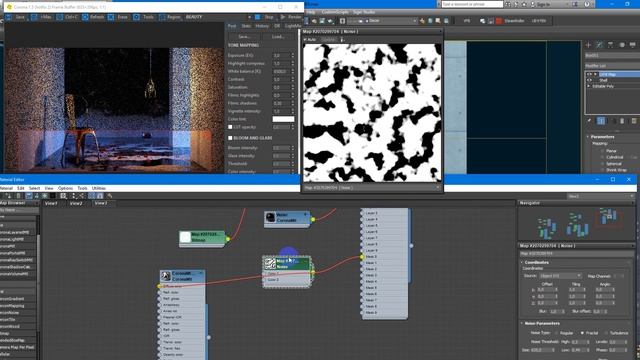Open the Utilities menu in Material Editor

99,188
